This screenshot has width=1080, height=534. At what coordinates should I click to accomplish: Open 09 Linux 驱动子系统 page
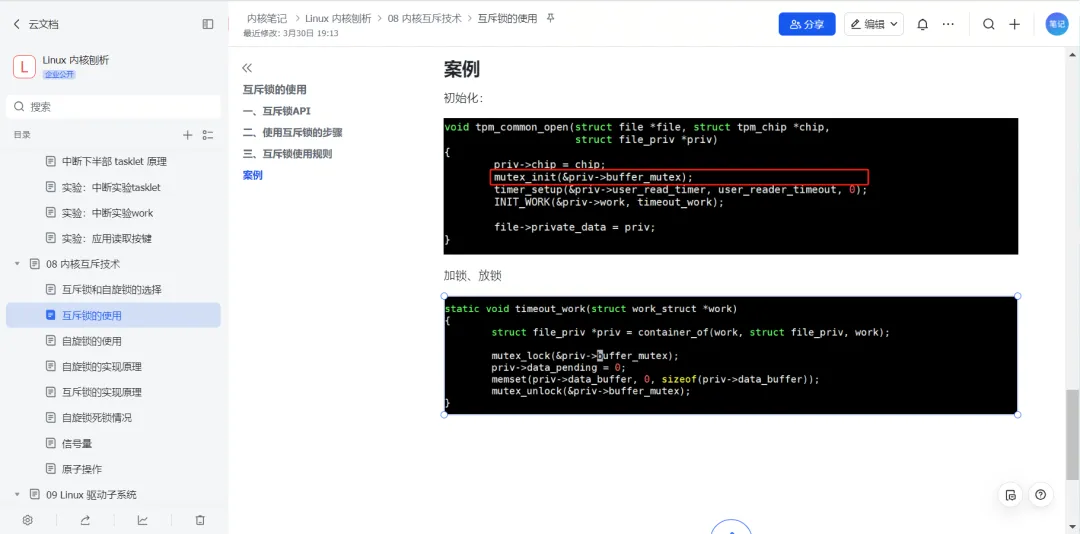point(91,495)
